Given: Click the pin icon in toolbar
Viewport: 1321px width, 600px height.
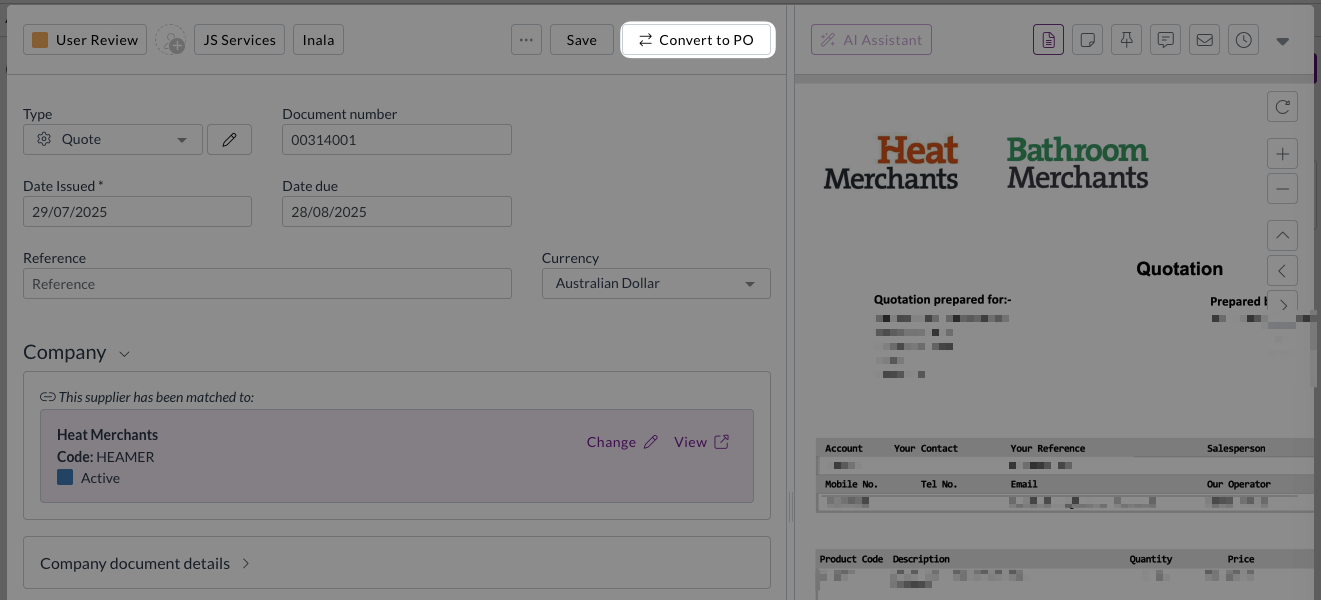Looking at the screenshot, I should (1126, 40).
